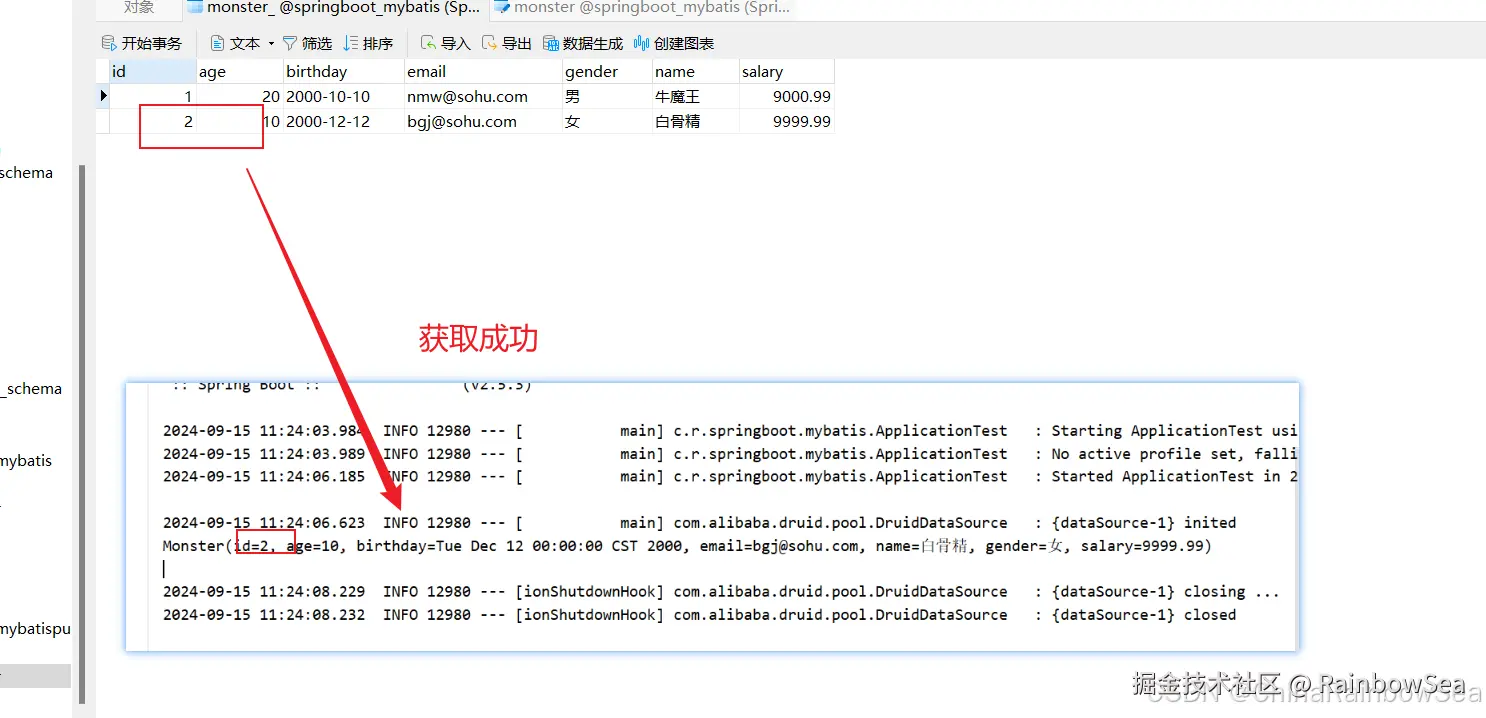Switch to the monster @springboot_mybatis tab
Screen dimensions: 1486x718
tap(642, 8)
